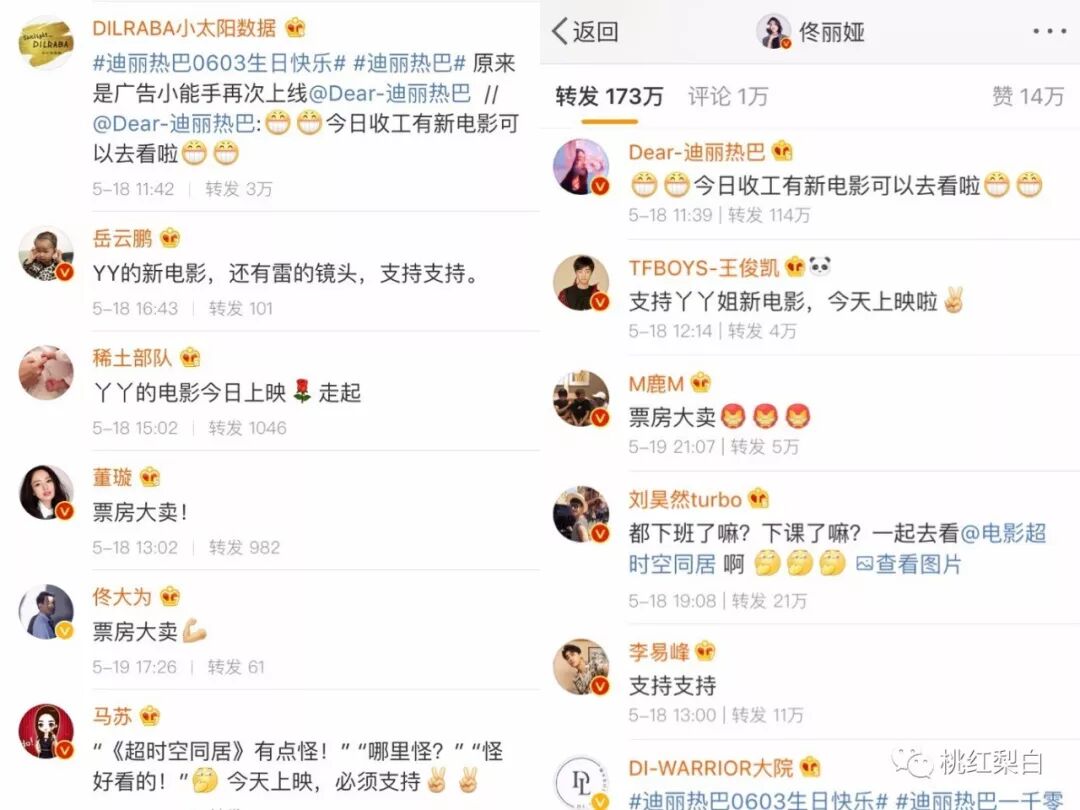Switch to the 转发 173万 tab
The height and width of the screenshot is (810, 1080).
(609, 96)
